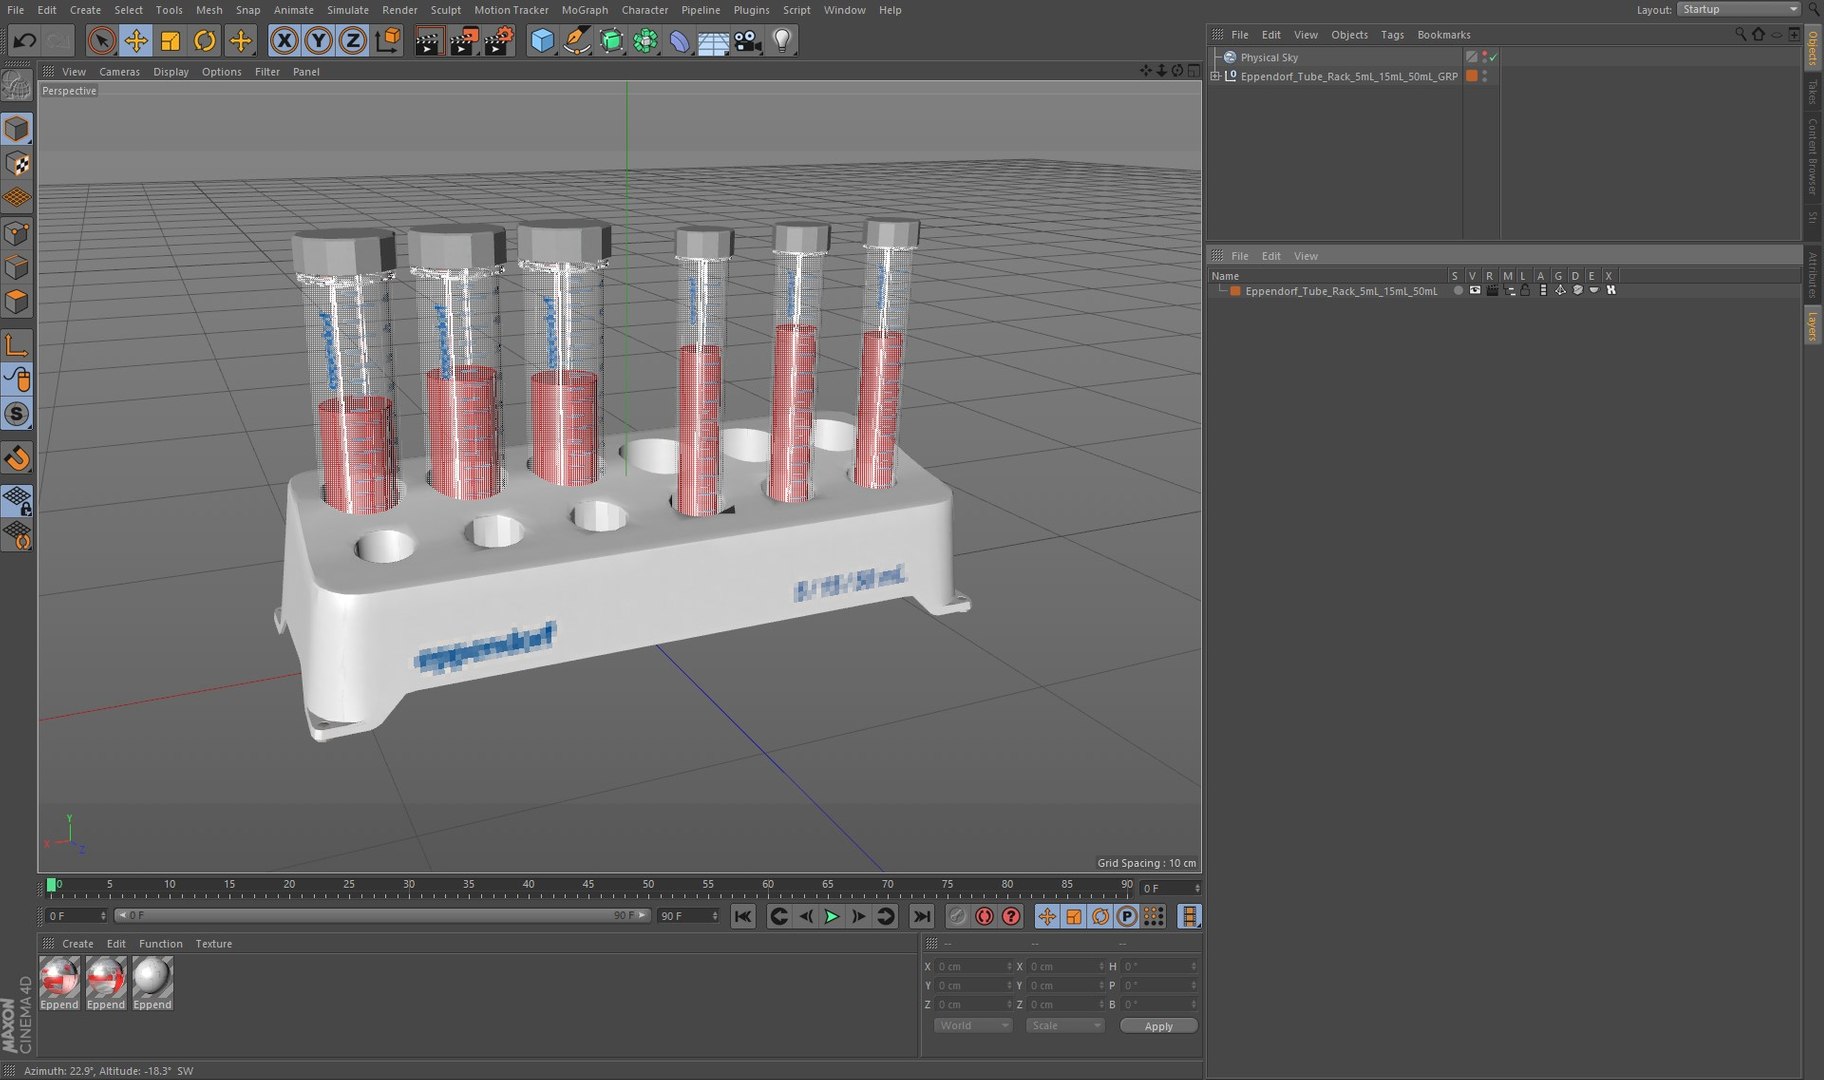The height and width of the screenshot is (1080, 1824).
Task: Toggle layer visibility eye icon
Action: (x=1474, y=291)
